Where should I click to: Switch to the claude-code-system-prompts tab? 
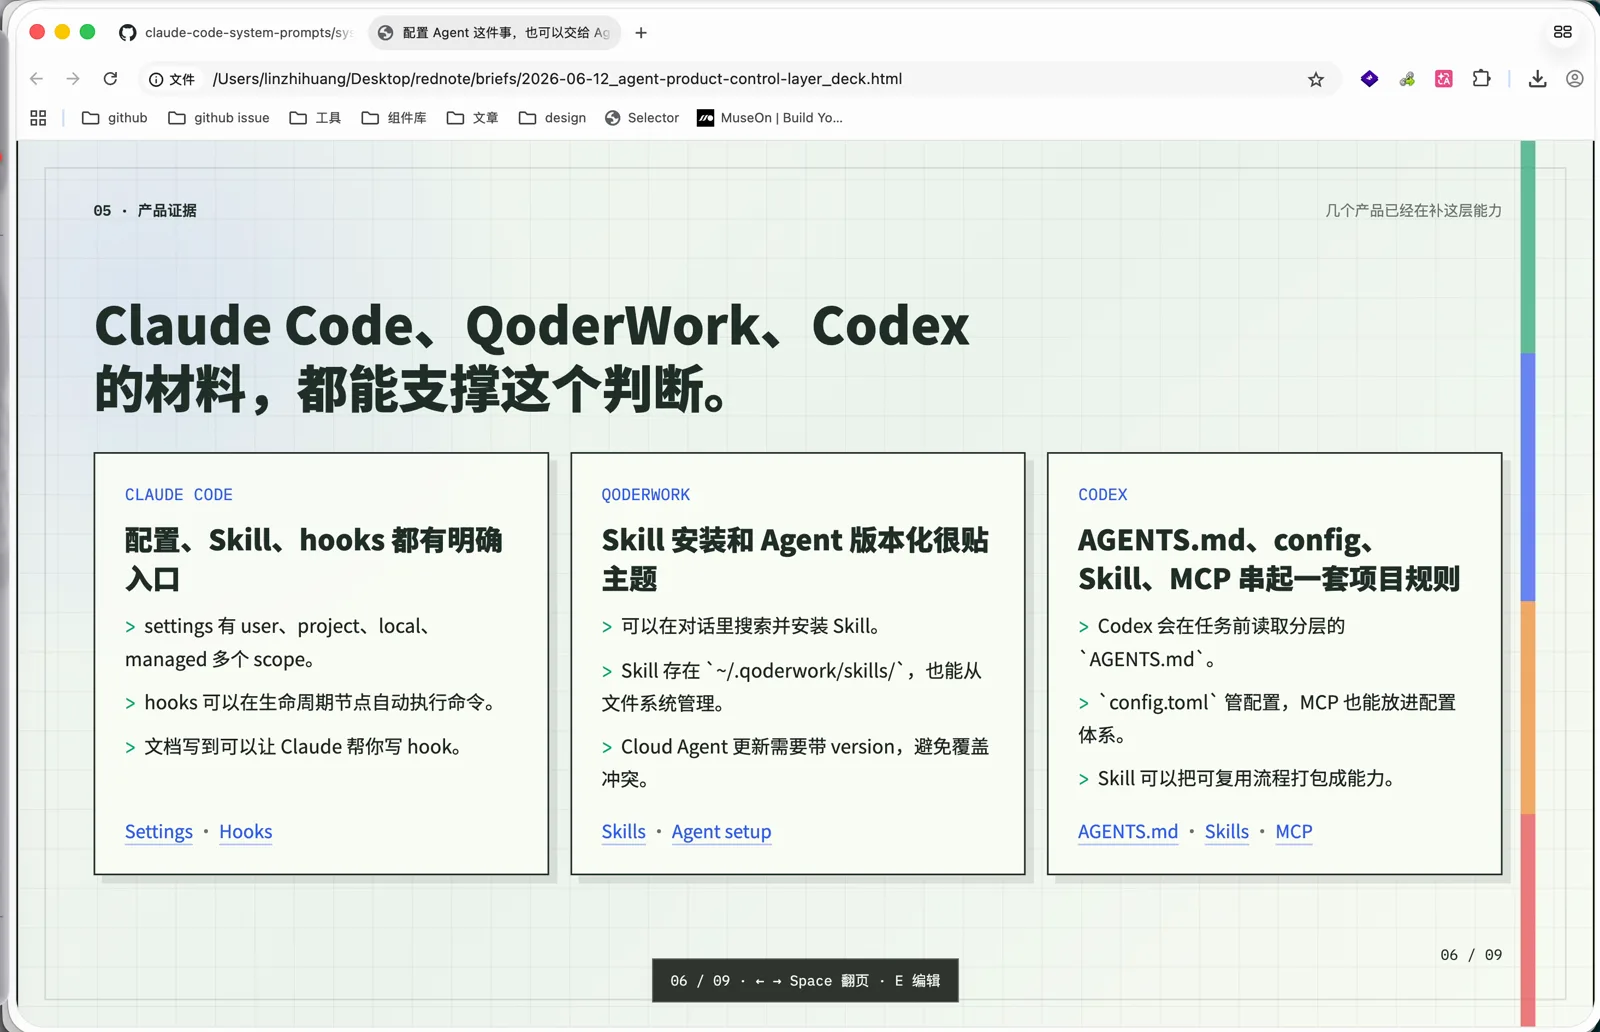tap(236, 33)
